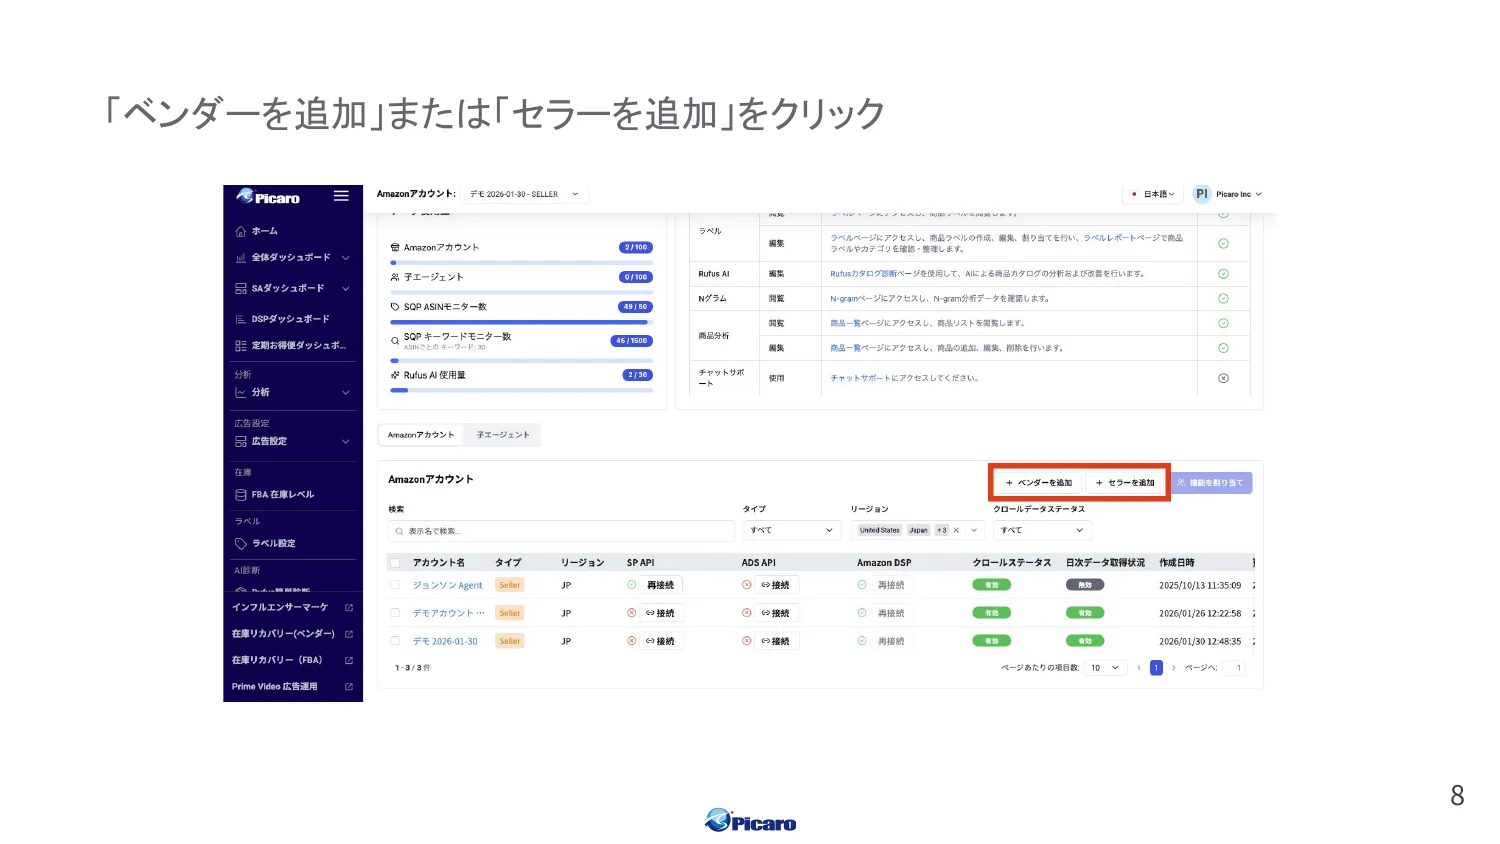Expand 全体ダッシュボード sidebar chevron
The image size is (1500, 844).
tap(346, 258)
